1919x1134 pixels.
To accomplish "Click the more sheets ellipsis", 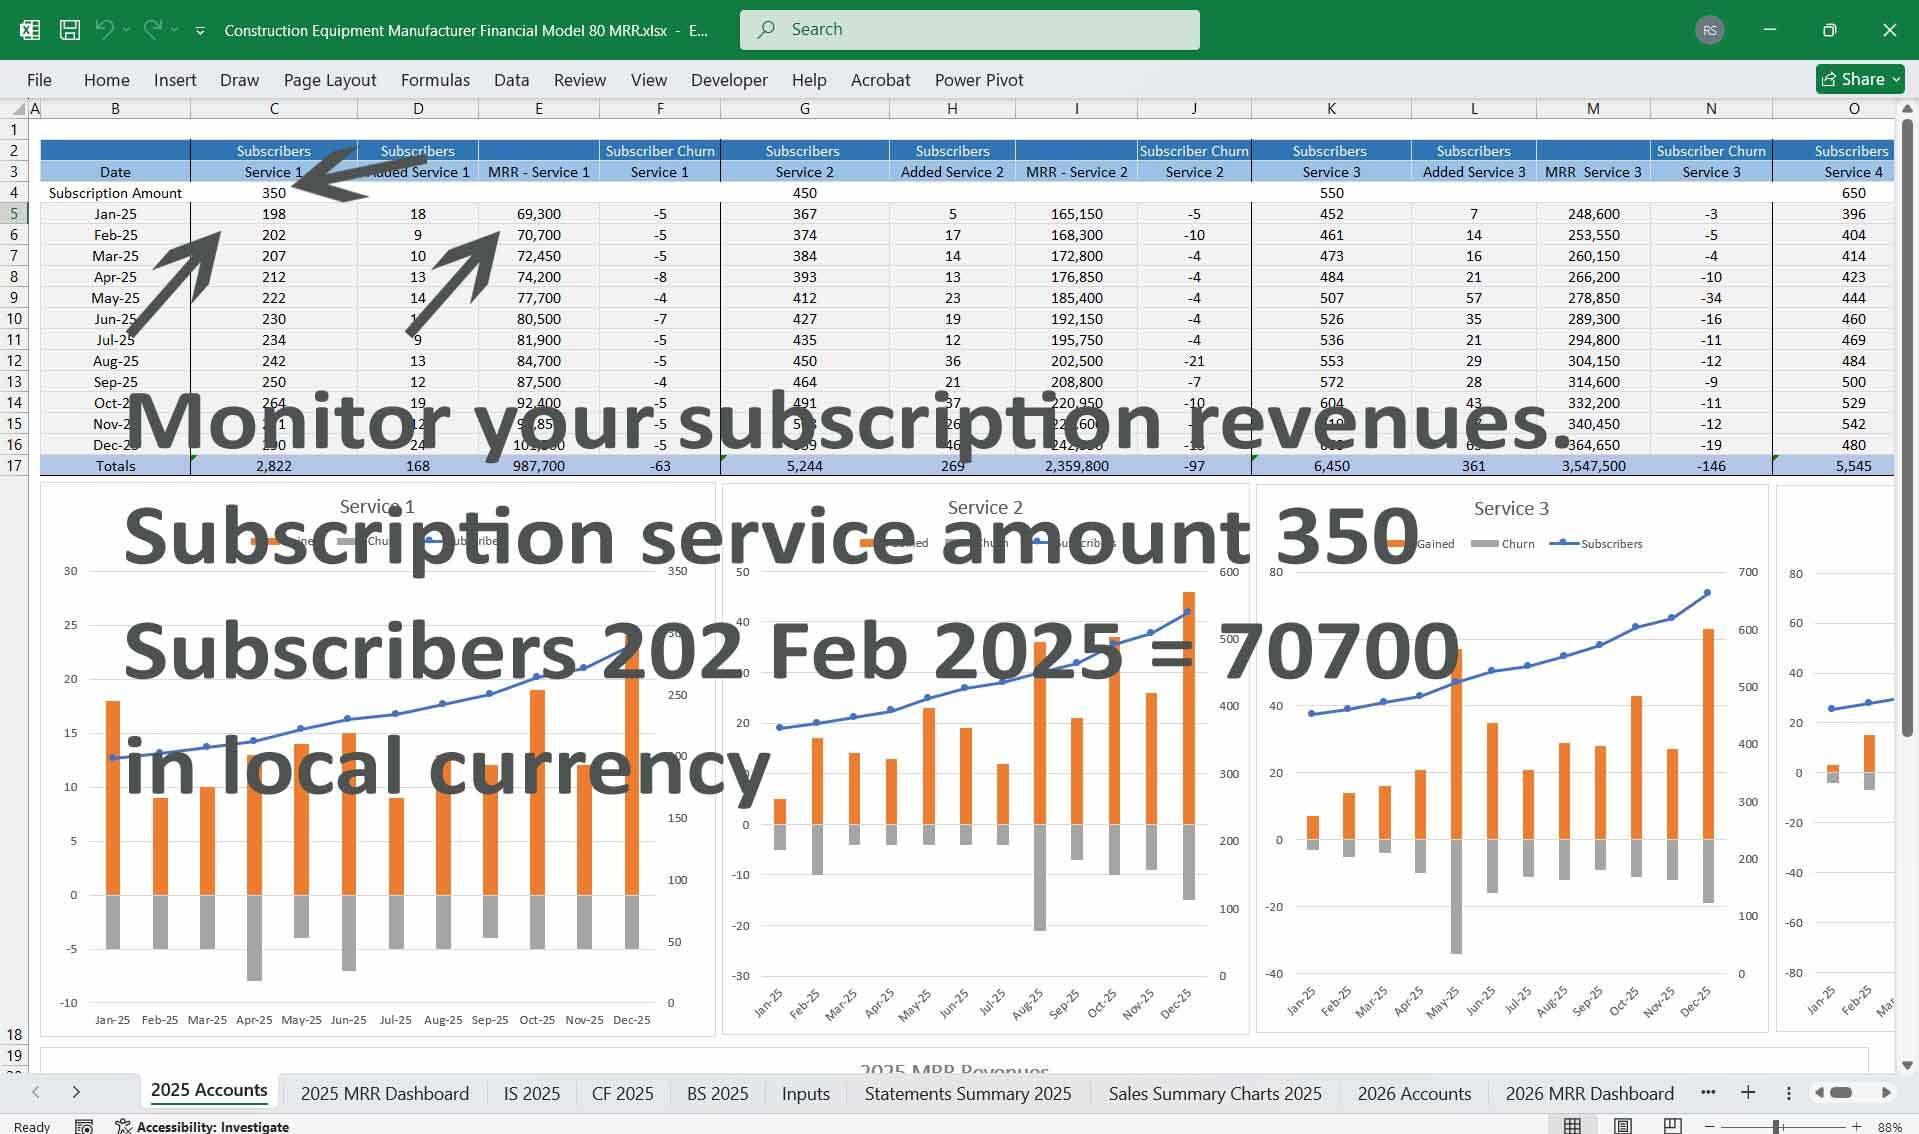I will tap(1708, 1092).
